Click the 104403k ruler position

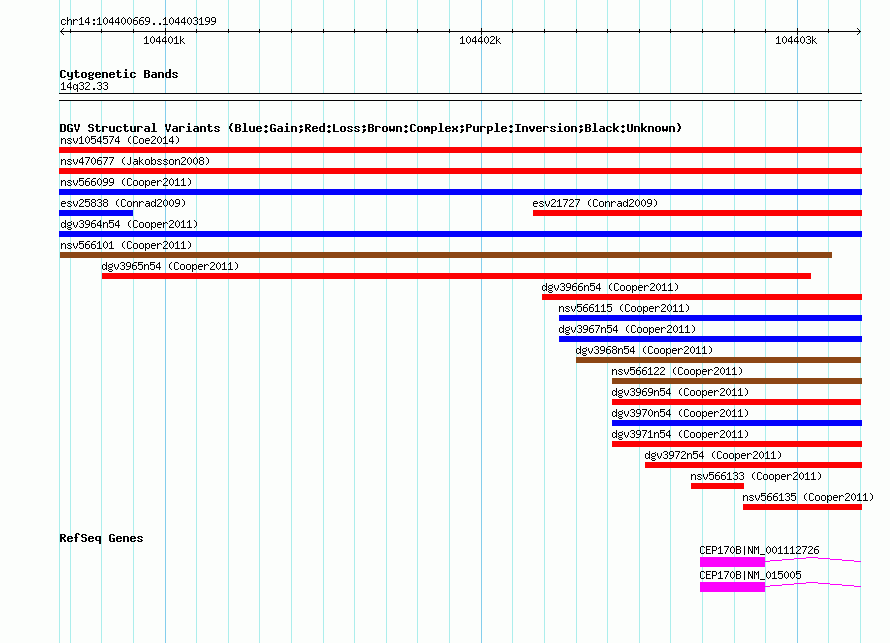point(796,40)
